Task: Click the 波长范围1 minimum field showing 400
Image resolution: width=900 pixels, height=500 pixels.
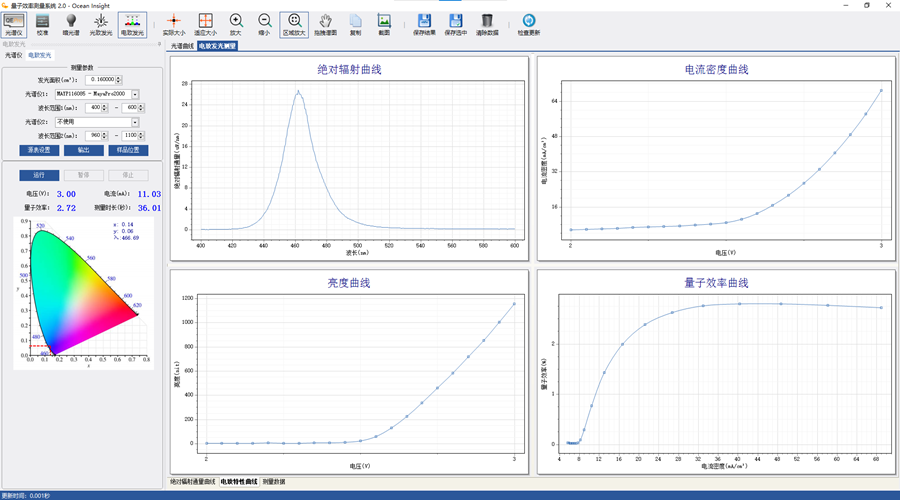Action: [x=96, y=108]
